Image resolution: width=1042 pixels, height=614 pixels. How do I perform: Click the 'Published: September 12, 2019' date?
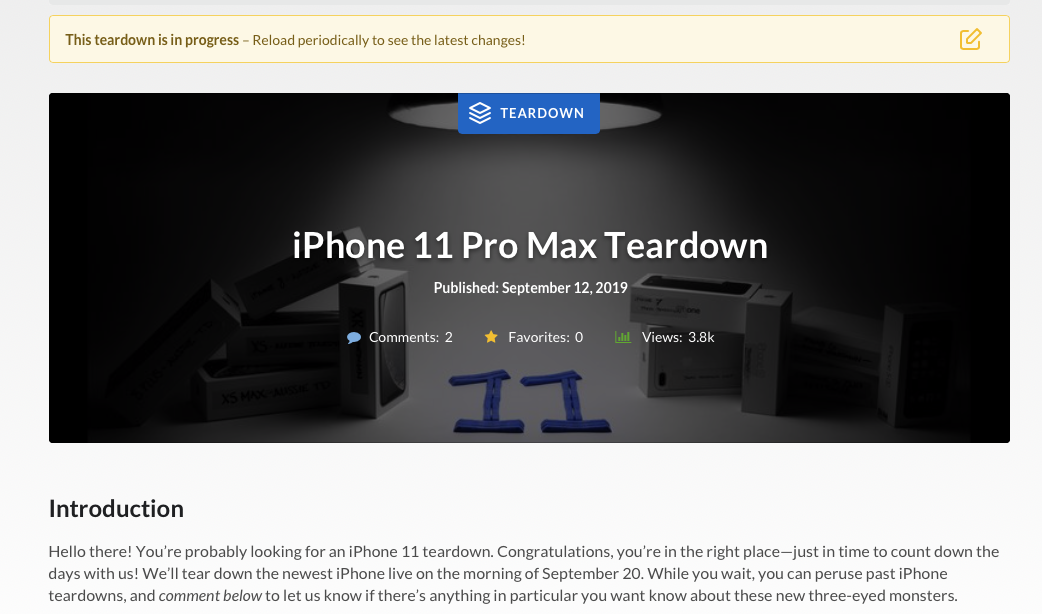pos(530,288)
